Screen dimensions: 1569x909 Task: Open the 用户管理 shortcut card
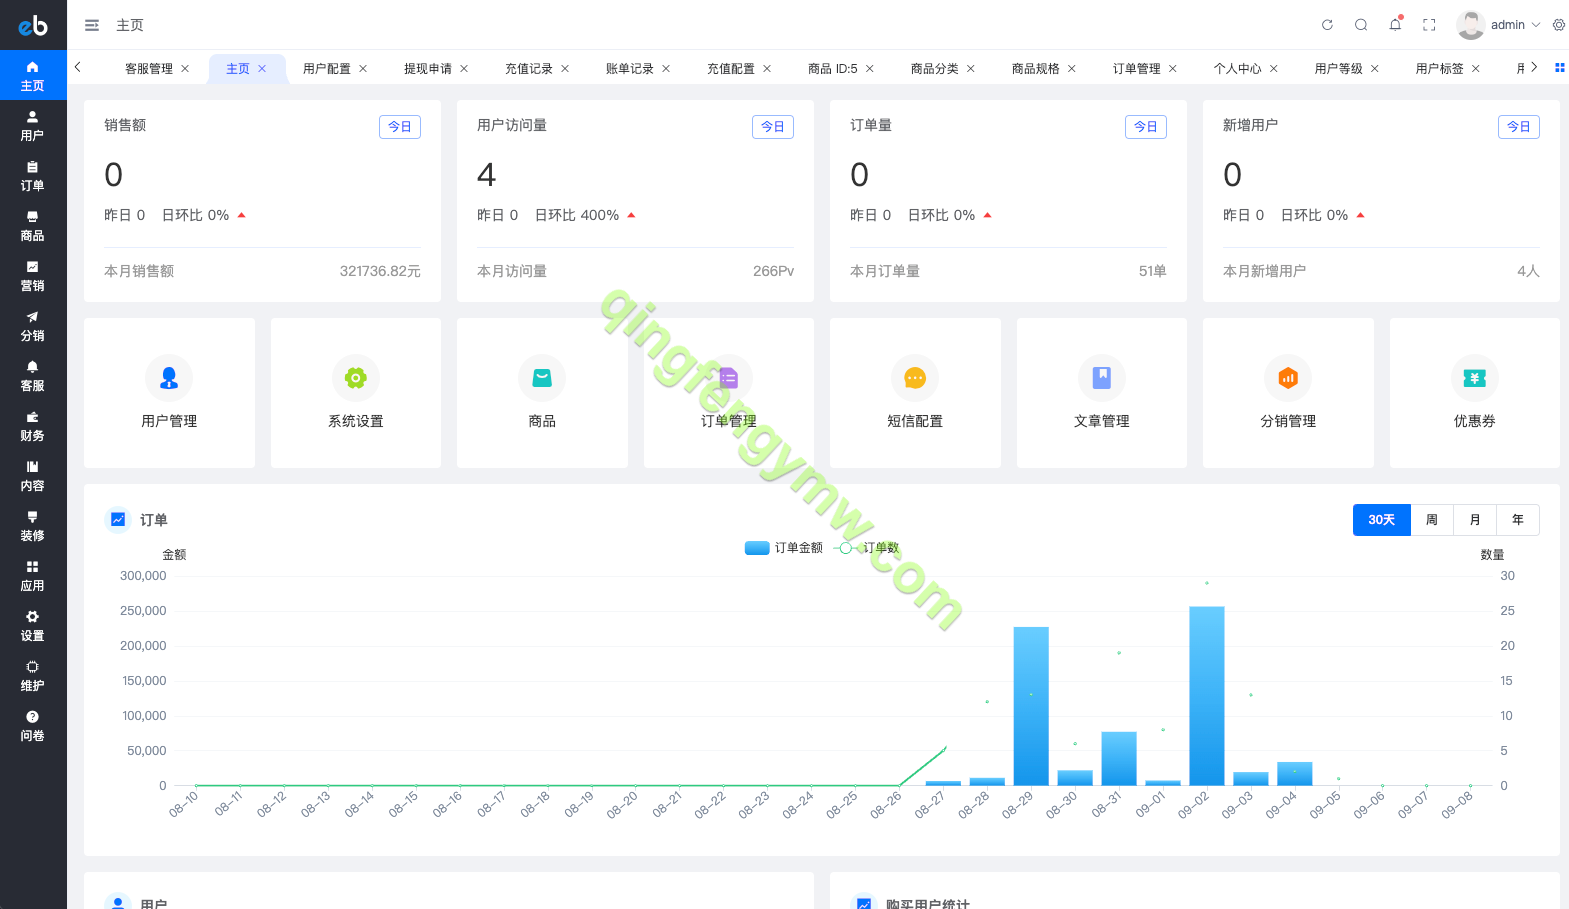[169, 393]
